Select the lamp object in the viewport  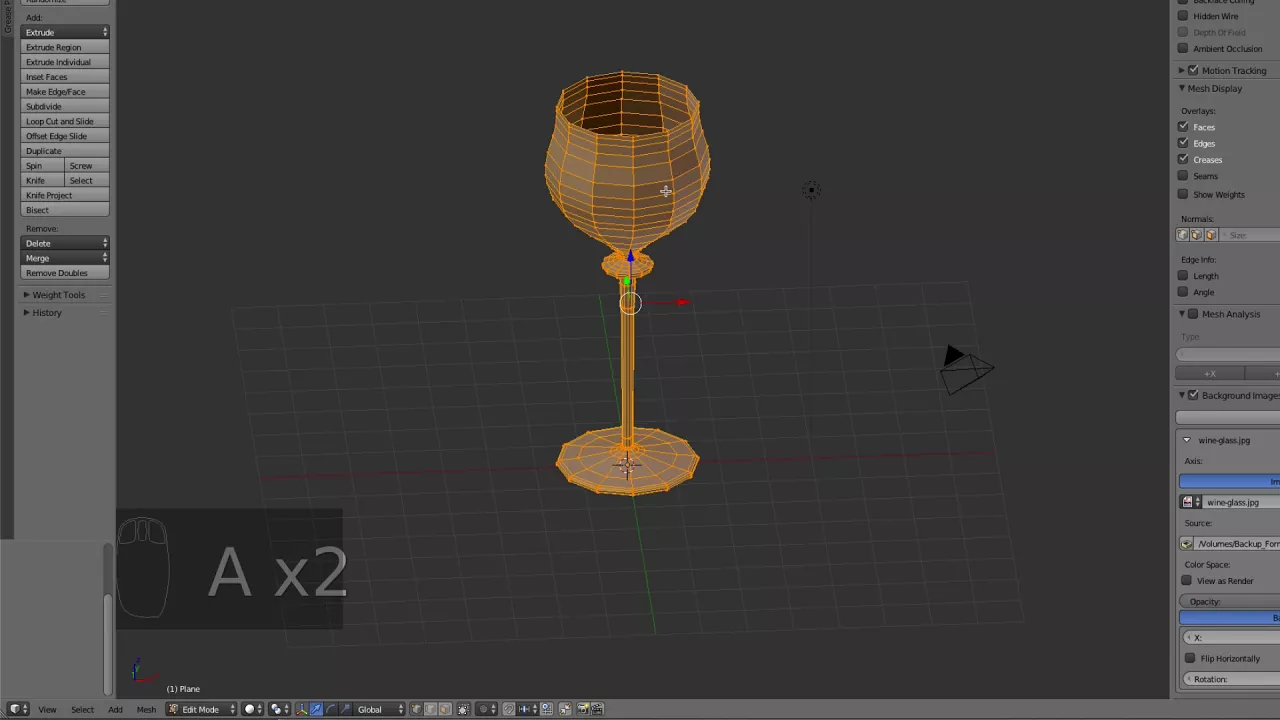tap(811, 190)
